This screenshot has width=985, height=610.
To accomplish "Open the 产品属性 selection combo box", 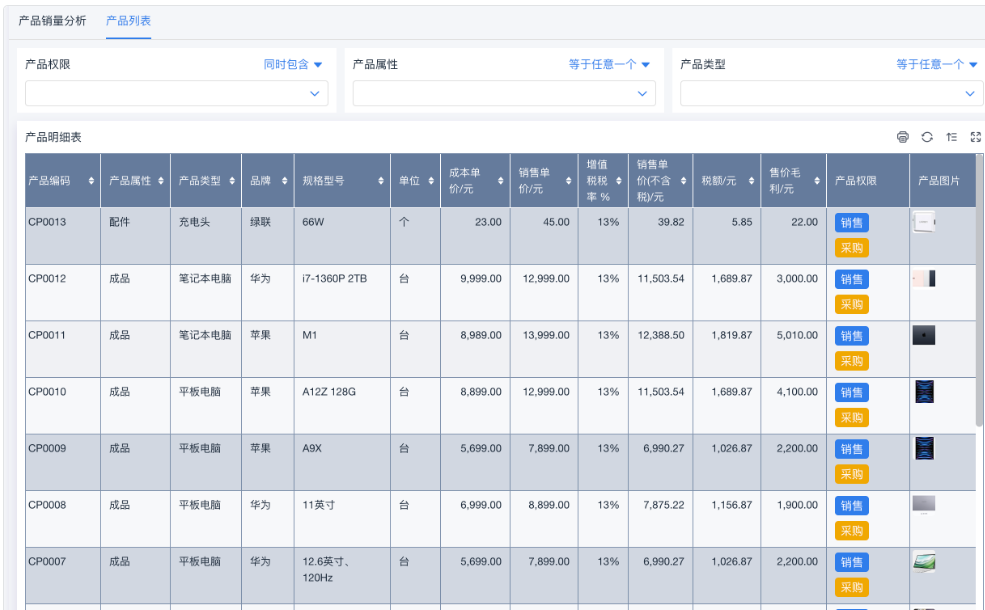I will [x=504, y=93].
